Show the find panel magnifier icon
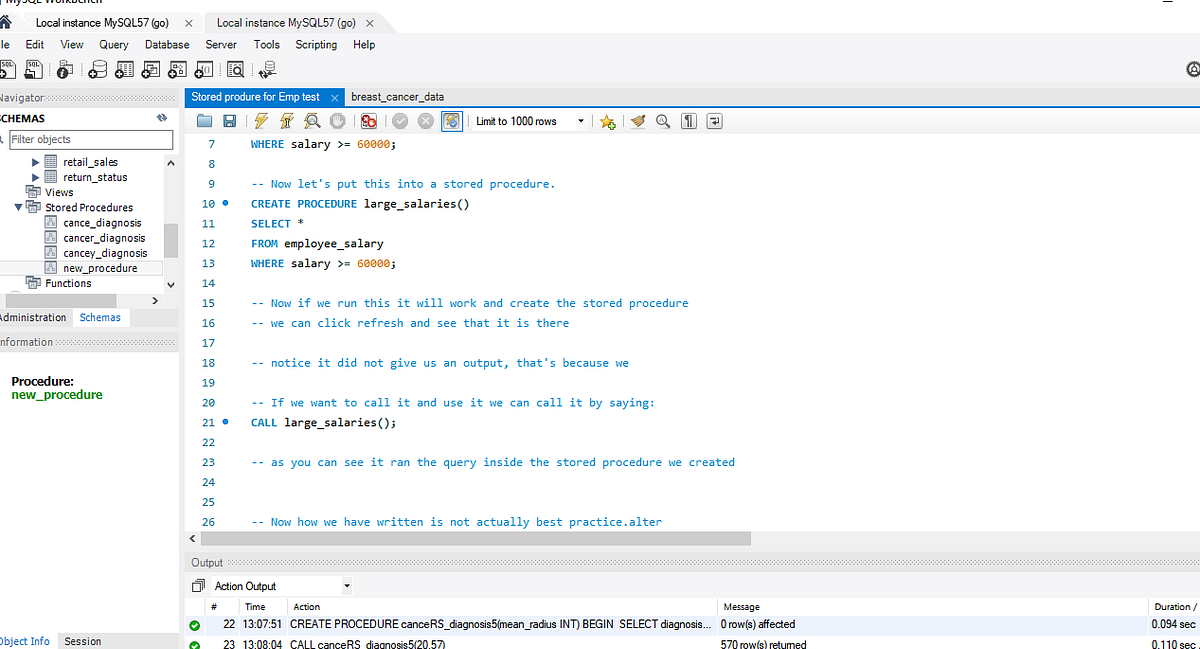Image resolution: width=1200 pixels, height=649 pixels. tap(663, 121)
